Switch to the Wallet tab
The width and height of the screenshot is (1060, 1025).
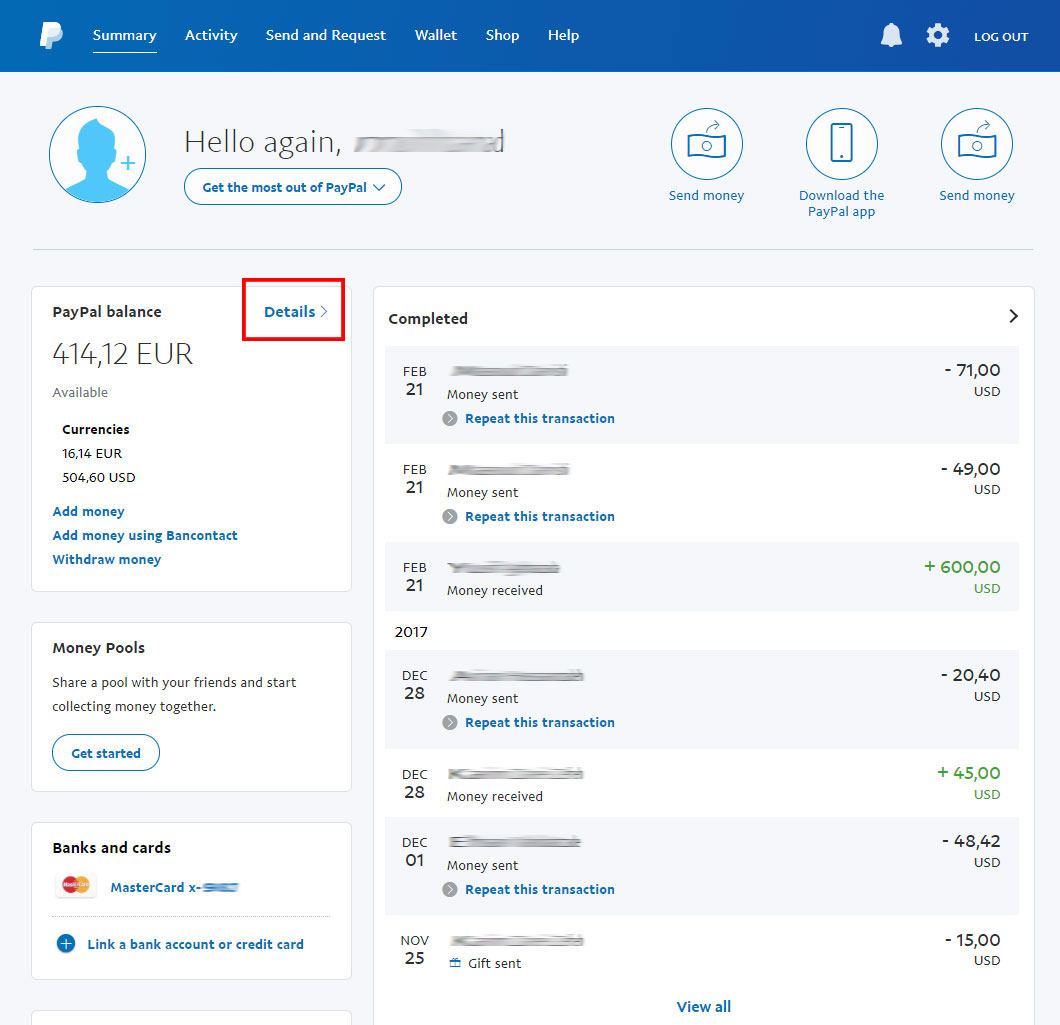(436, 35)
